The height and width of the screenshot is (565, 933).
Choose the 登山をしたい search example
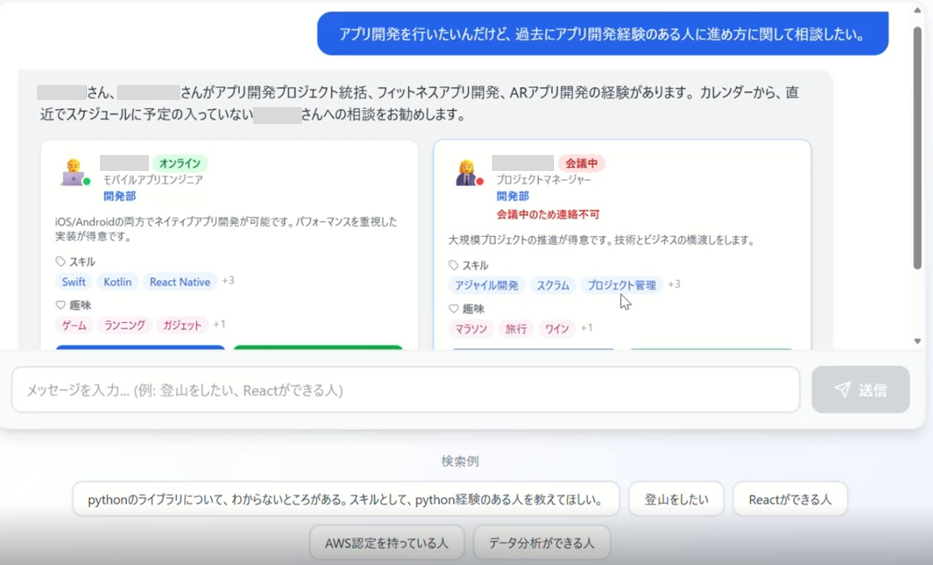(676, 499)
